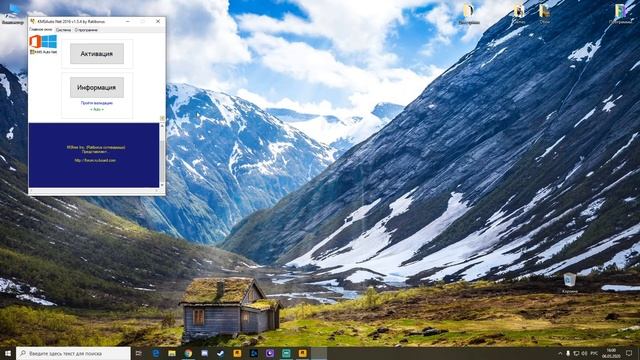Viewport: 640px width, 360px height.
Task: Select the rightmost top desktop icon
Action: tap(621, 14)
